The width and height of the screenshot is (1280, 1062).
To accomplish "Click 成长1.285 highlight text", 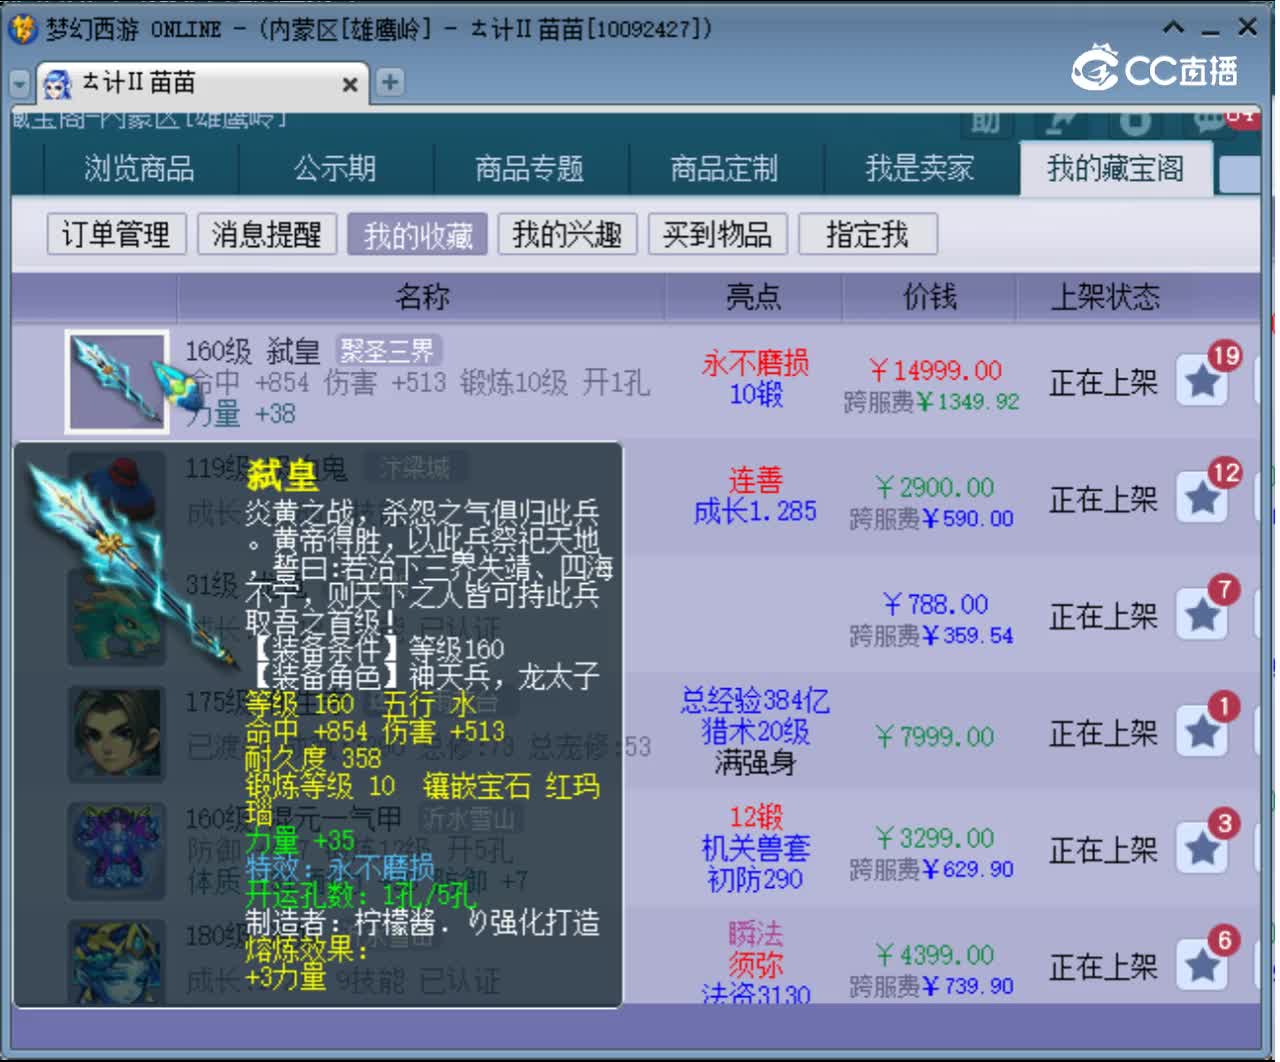I will pos(755,512).
